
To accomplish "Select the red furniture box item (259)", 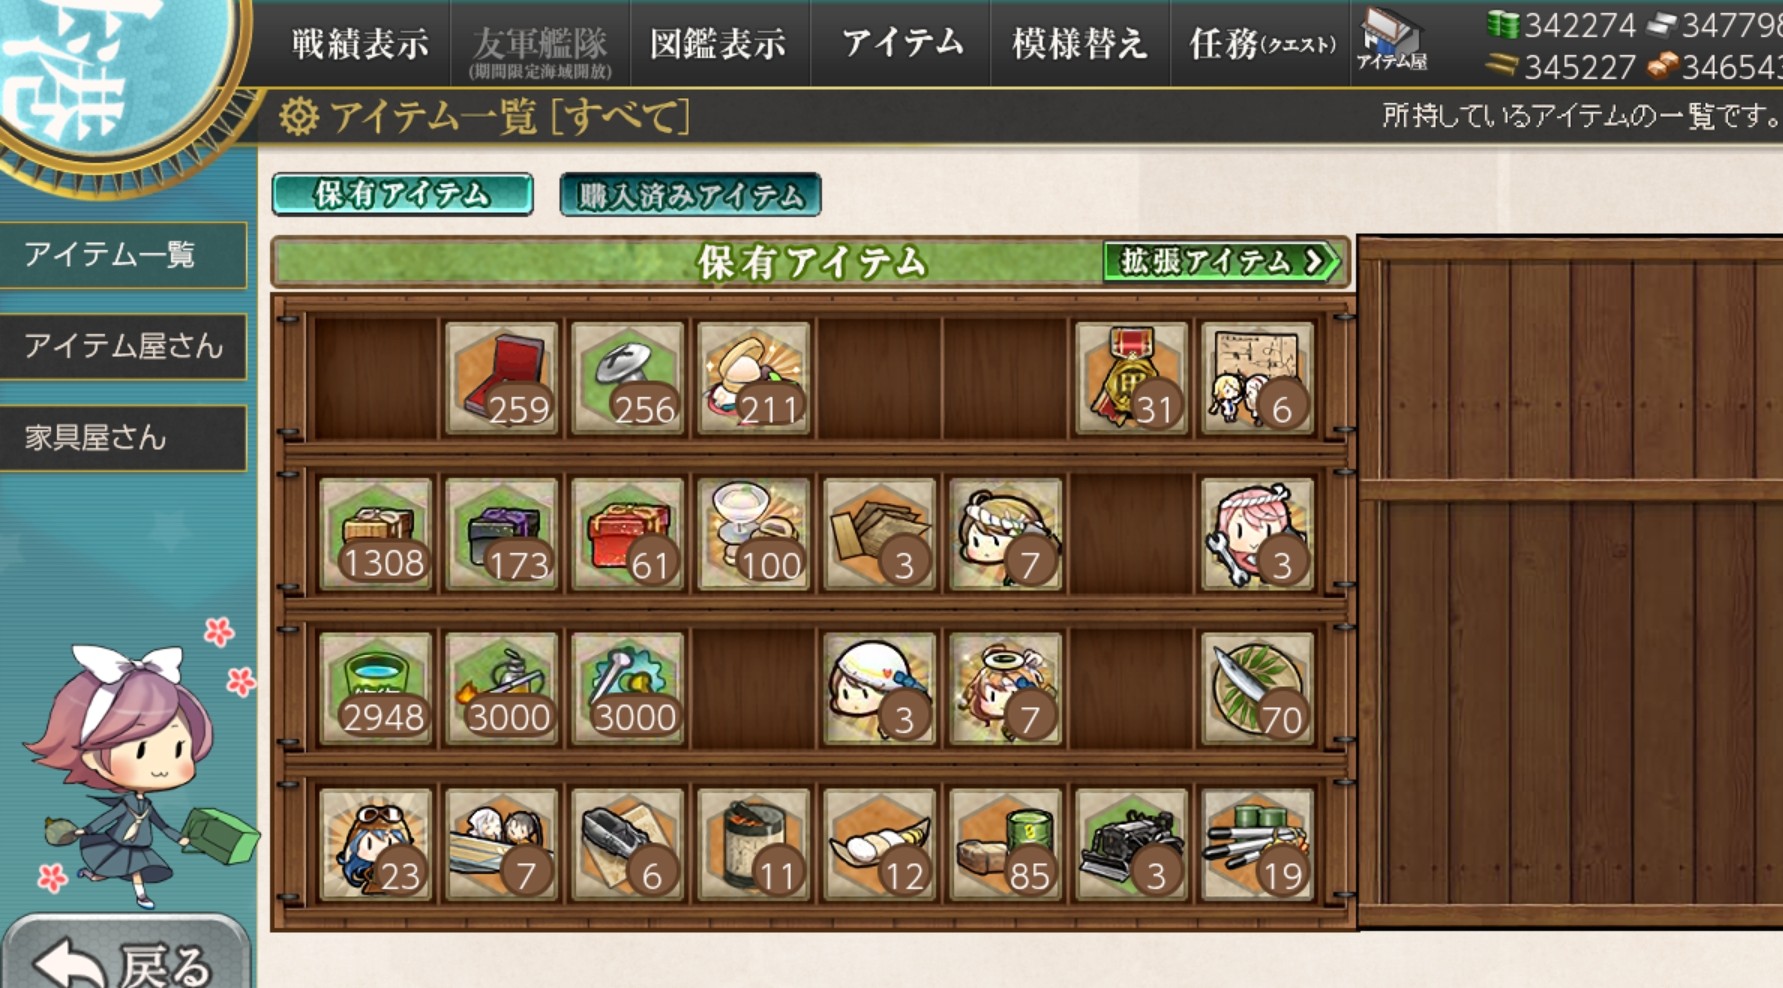I will pyautogui.click(x=501, y=378).
